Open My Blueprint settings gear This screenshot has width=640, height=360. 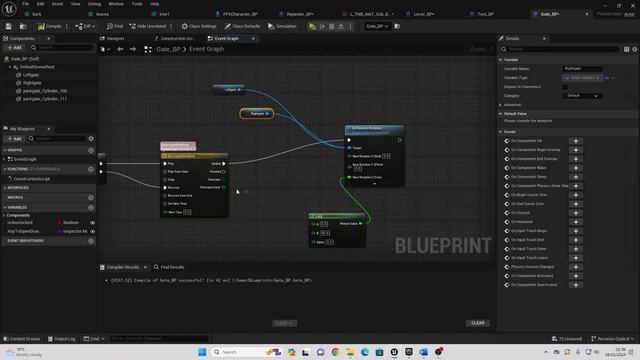pyautogui.click(x=91, y=139)
